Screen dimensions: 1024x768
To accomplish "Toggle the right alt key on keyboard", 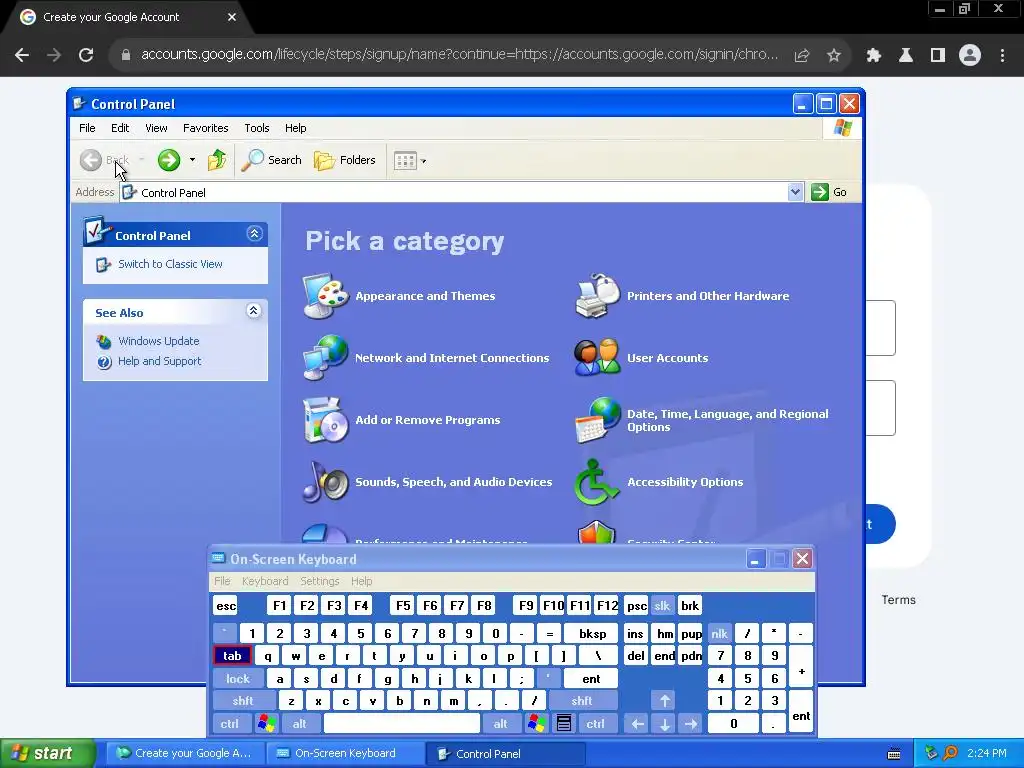I will (500, 724).
